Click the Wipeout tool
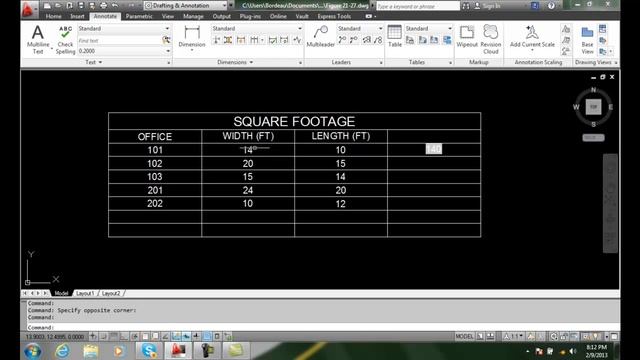The image size is (640, 360). pyautogui.click(x=467, y=36)
